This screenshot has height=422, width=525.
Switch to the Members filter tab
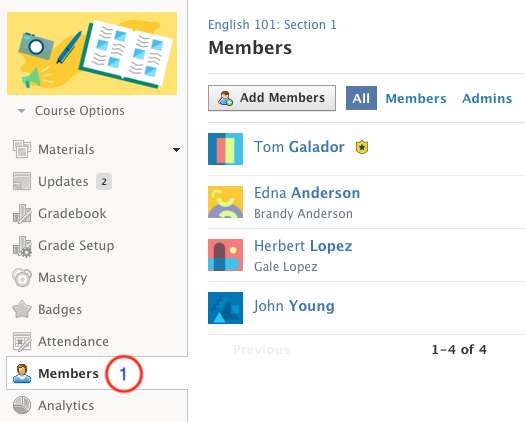pyautogui.click(x=416, y=98)
